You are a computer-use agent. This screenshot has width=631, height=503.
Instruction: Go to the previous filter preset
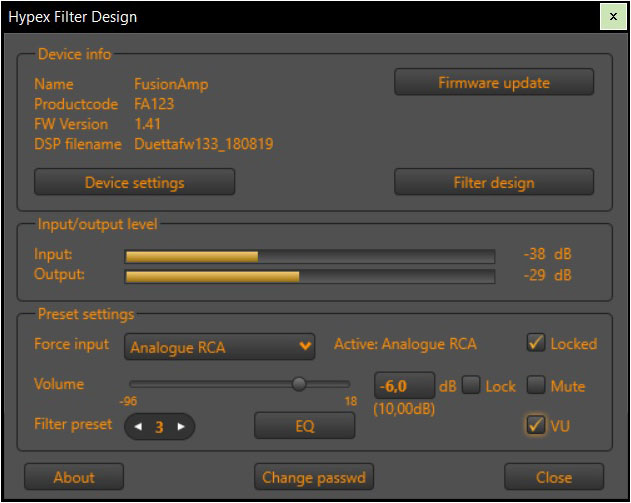(x=138, y=427)
